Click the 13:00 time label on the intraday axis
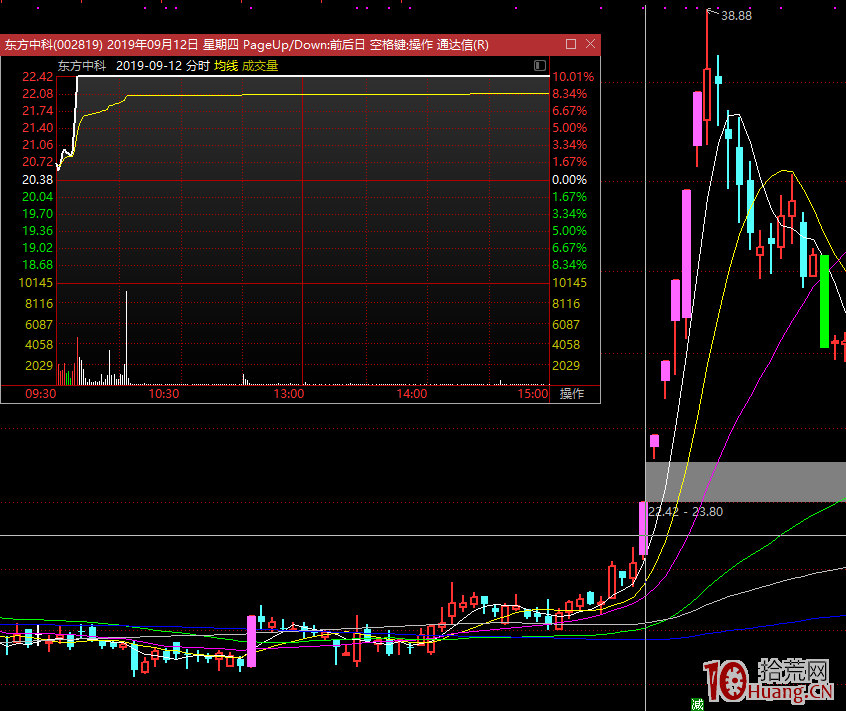 288,394
